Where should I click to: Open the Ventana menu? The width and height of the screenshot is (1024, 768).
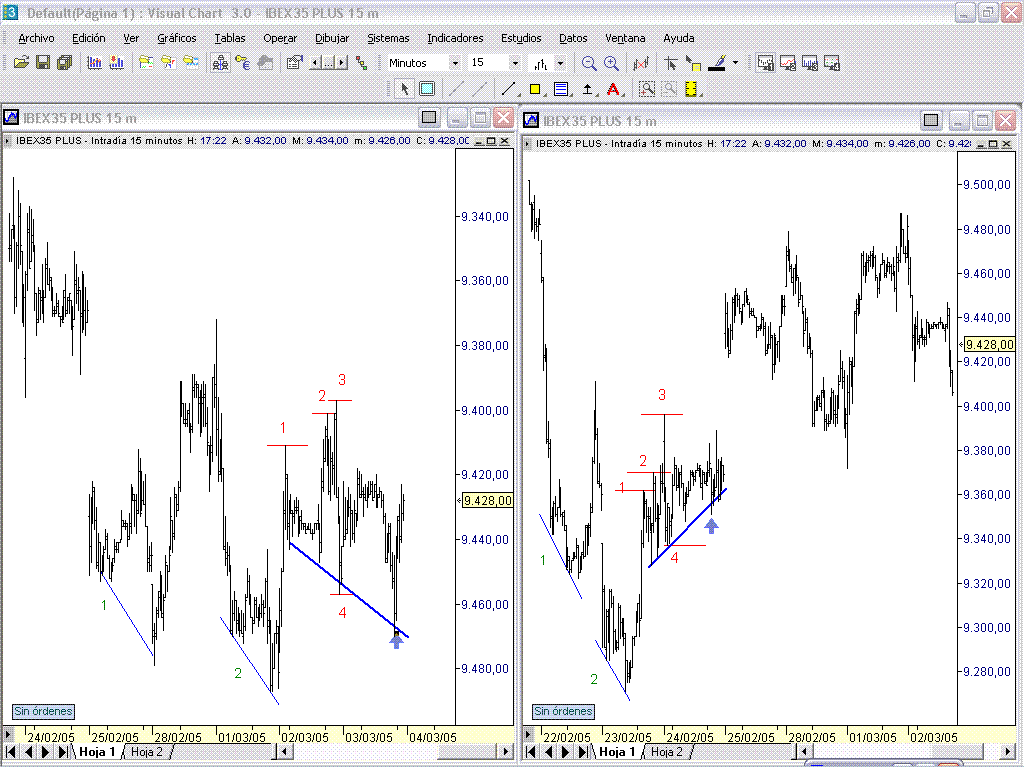(625, 38)
